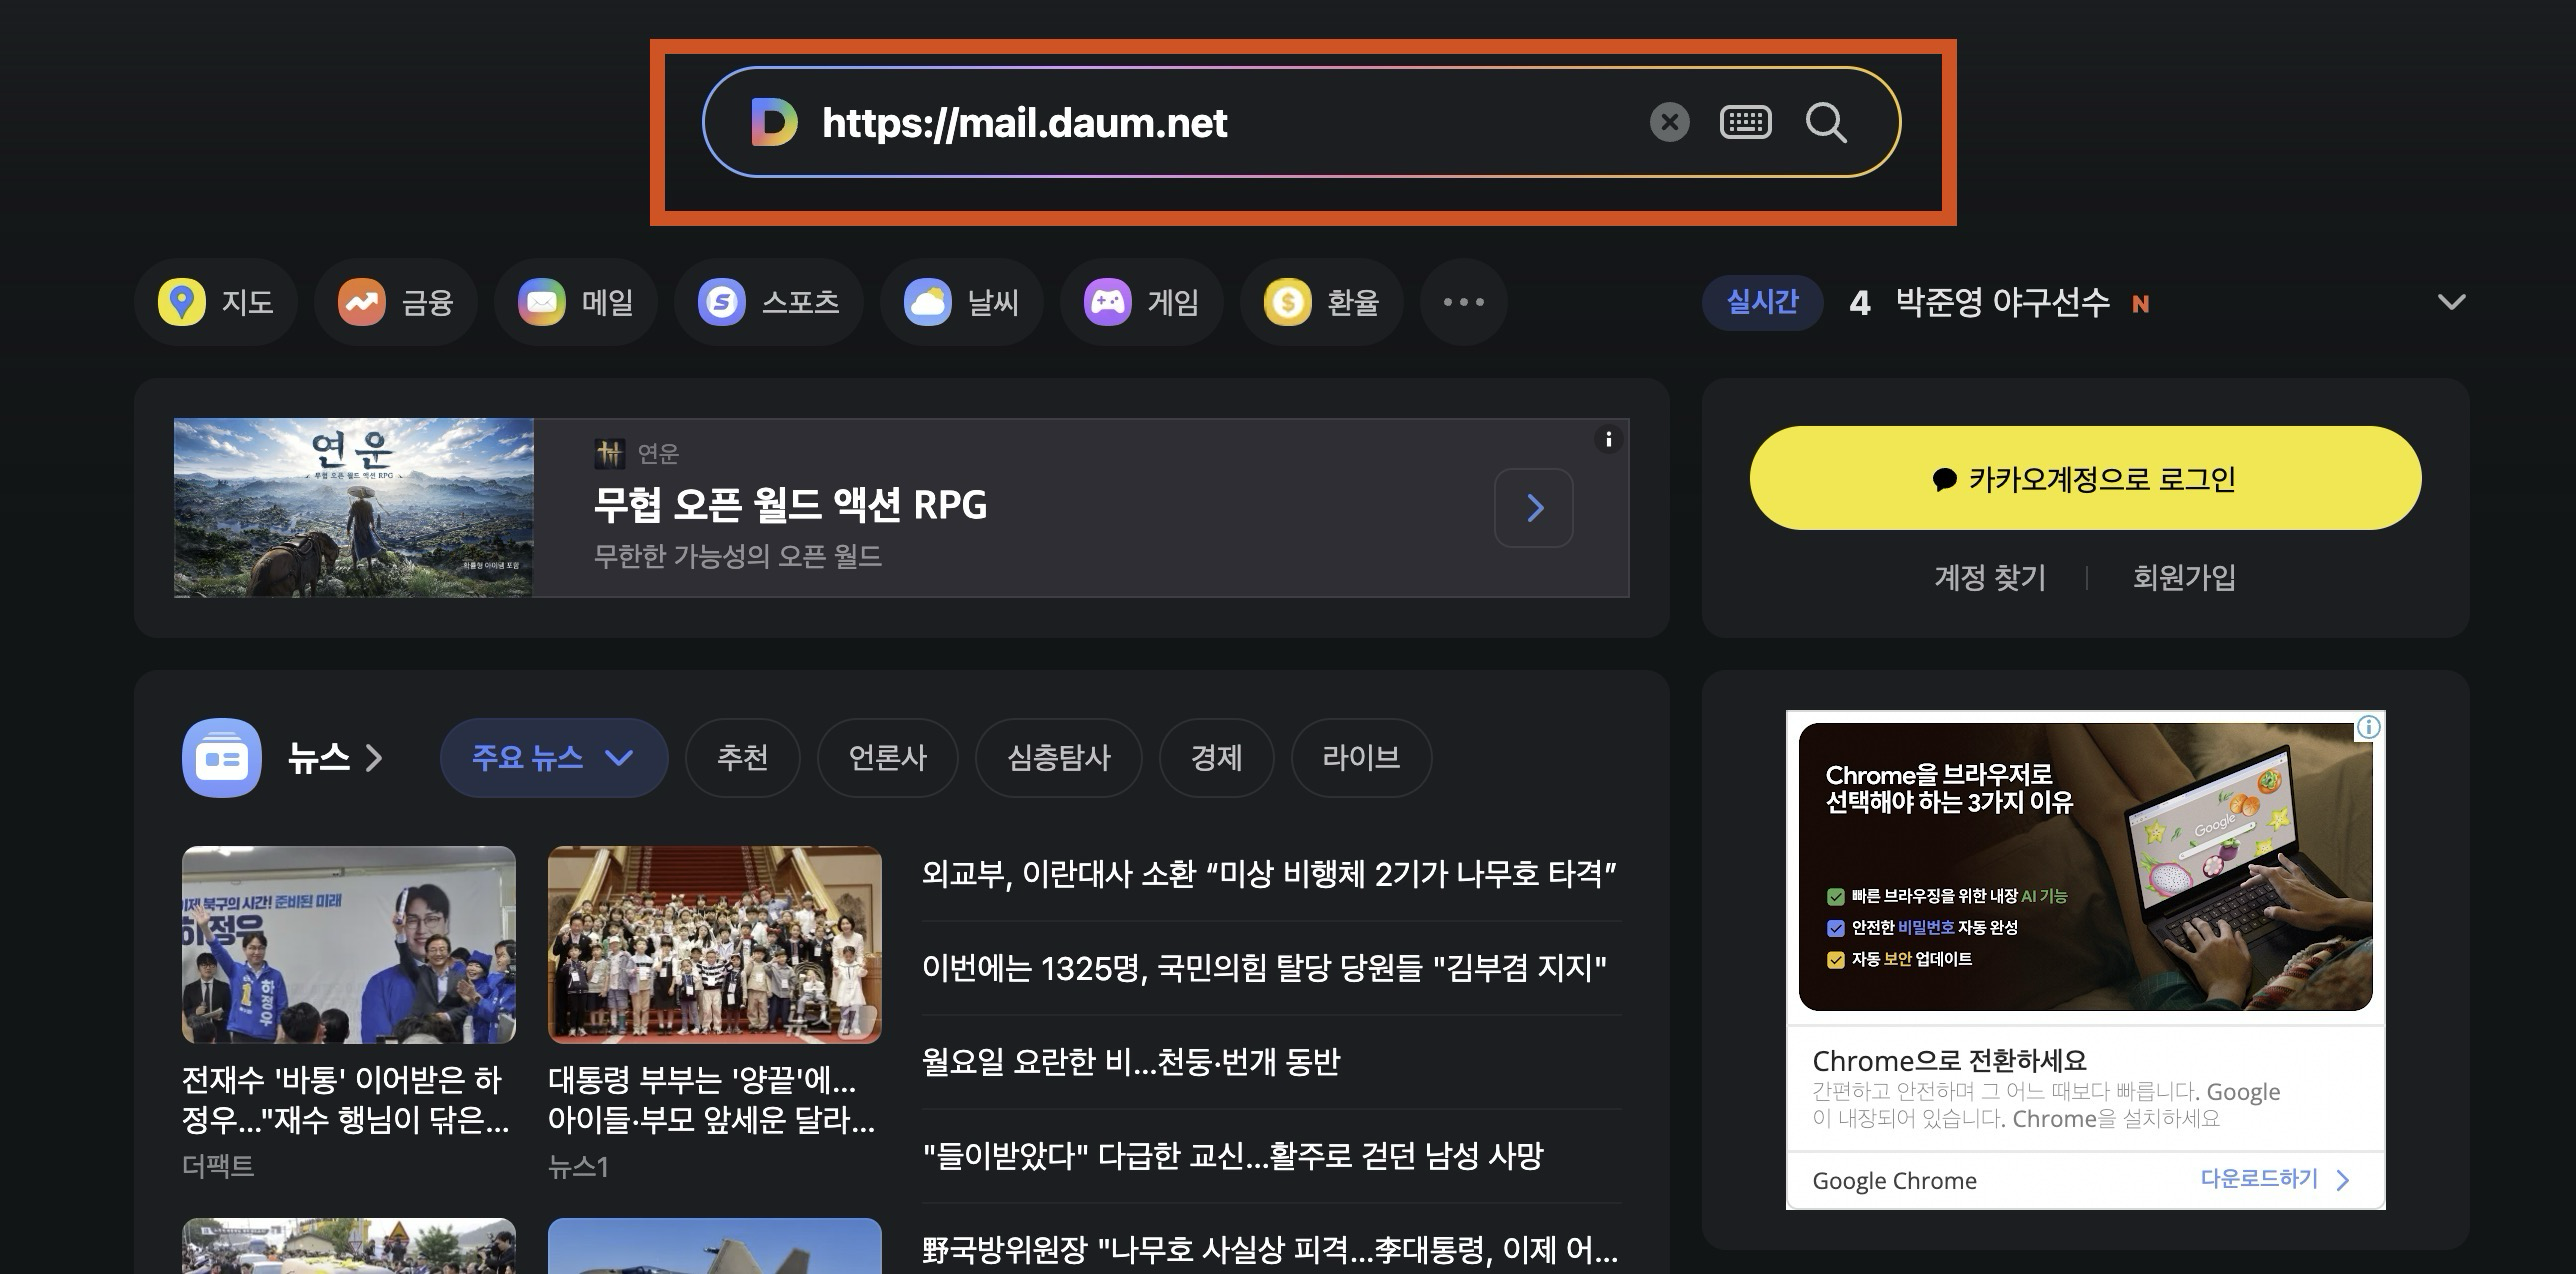The width and height of the screenshot is (2576, 1274).
Task: Open headline 외교부, 이란대사 소환
Action: pos(1269,874)
